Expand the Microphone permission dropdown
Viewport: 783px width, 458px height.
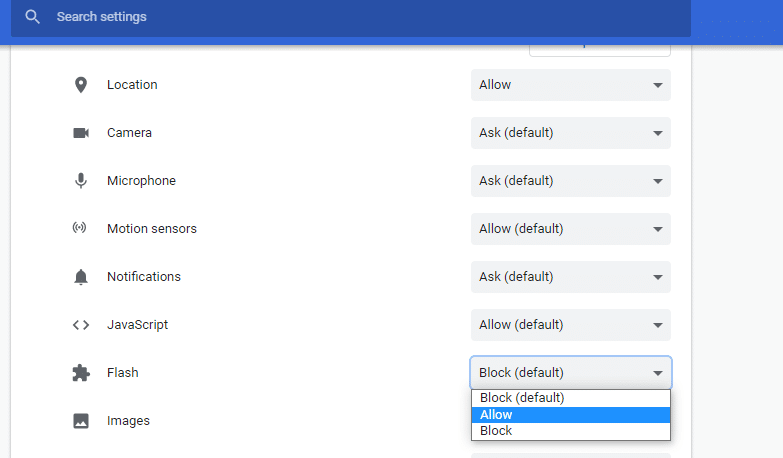570,181
